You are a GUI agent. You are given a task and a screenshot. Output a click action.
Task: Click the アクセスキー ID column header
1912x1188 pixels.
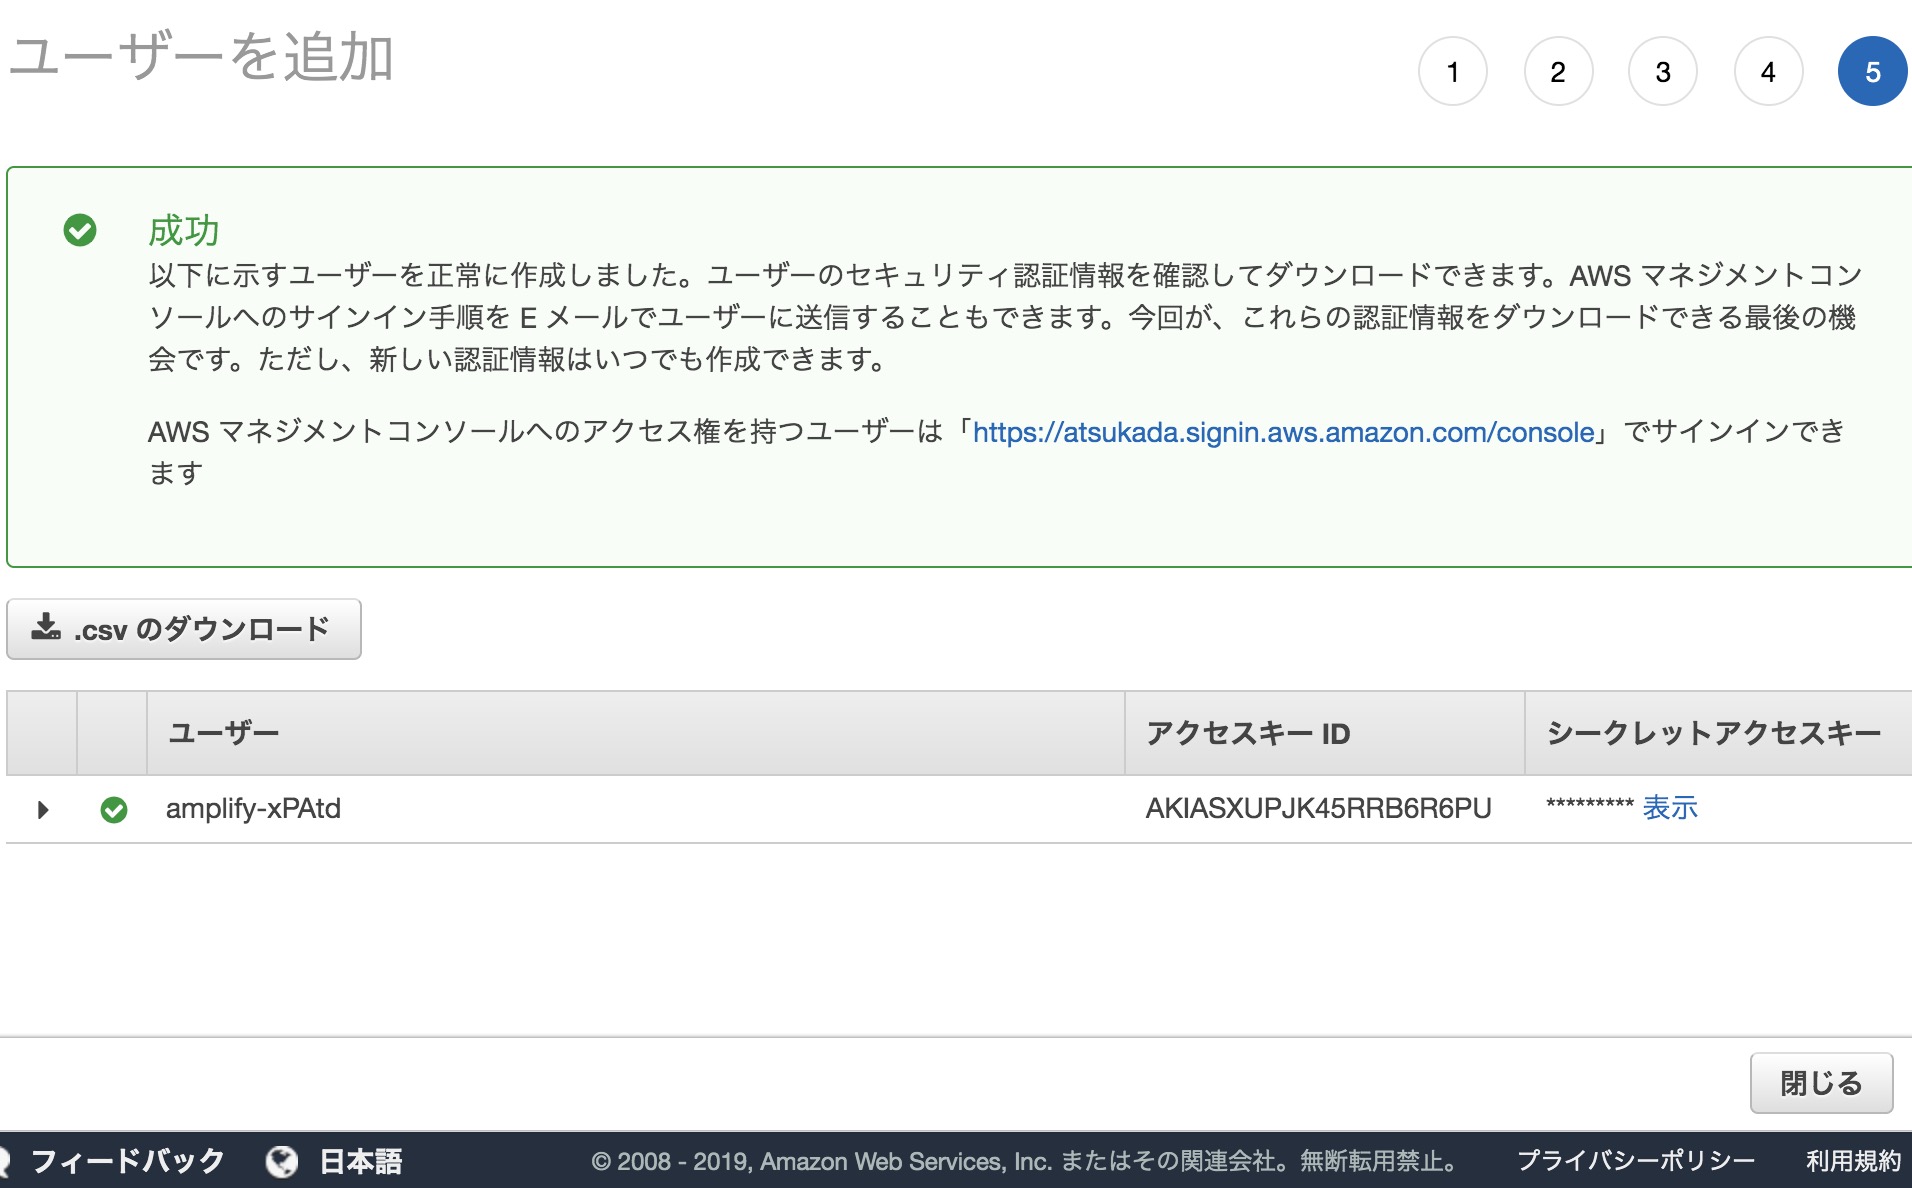(x=1325, y=733)
